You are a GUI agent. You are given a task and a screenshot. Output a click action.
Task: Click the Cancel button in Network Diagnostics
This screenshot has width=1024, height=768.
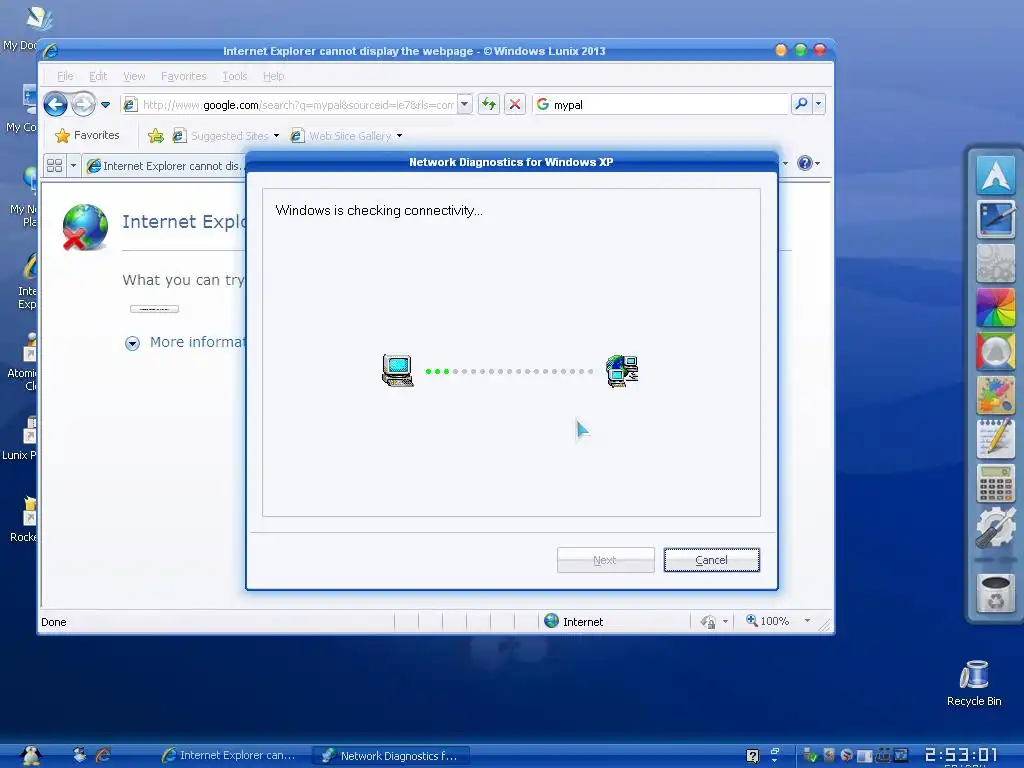(x=711, y=560)
